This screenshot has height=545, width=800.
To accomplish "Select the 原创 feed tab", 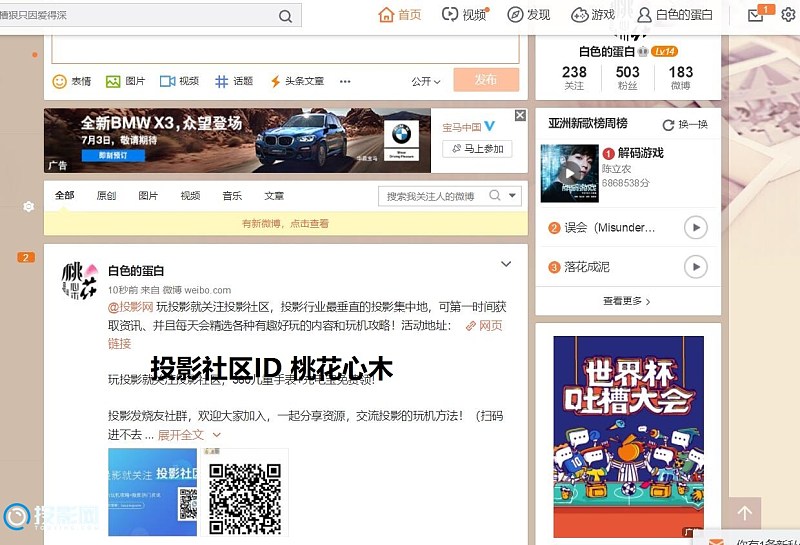I will [106, 195].
